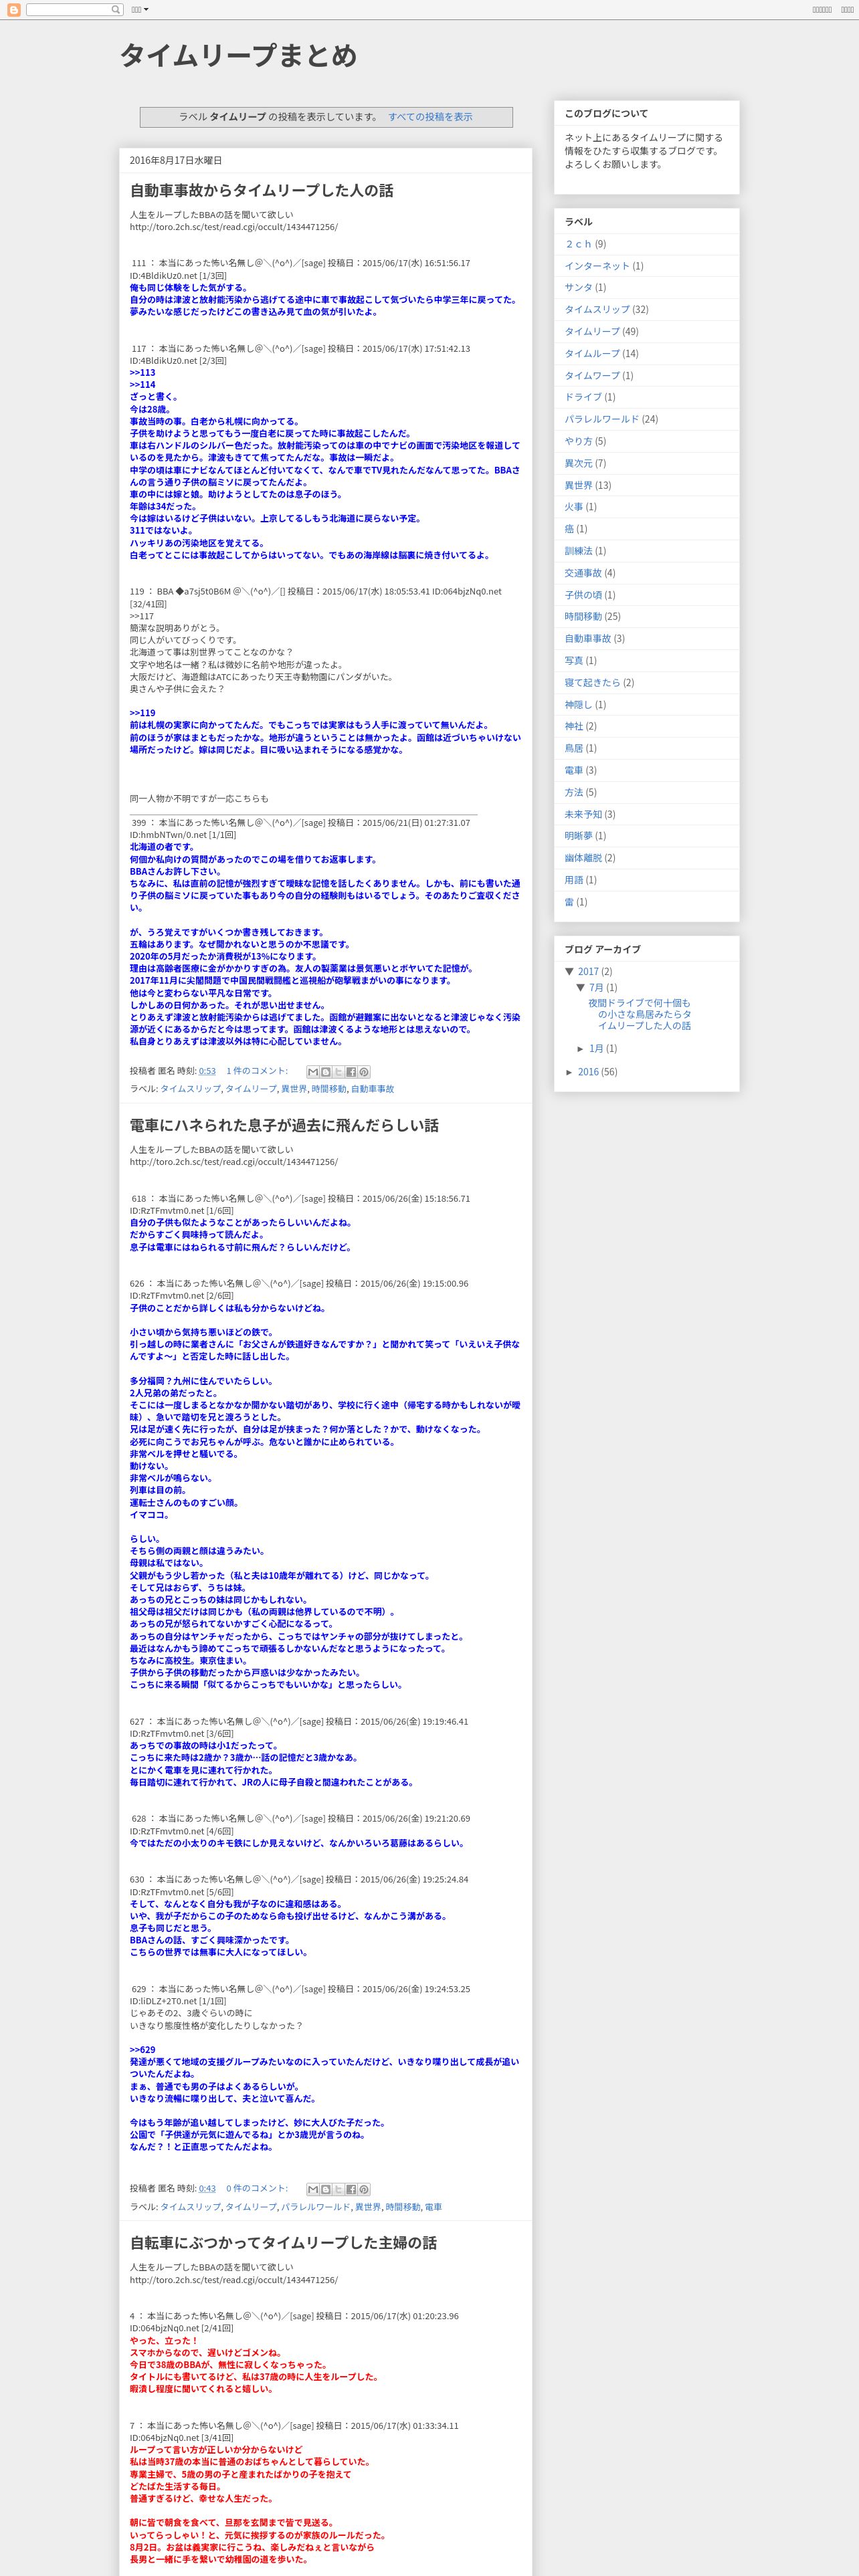859x2576 pixels.
Task: Select sidebar label 火事
Action: click(574, 507)
